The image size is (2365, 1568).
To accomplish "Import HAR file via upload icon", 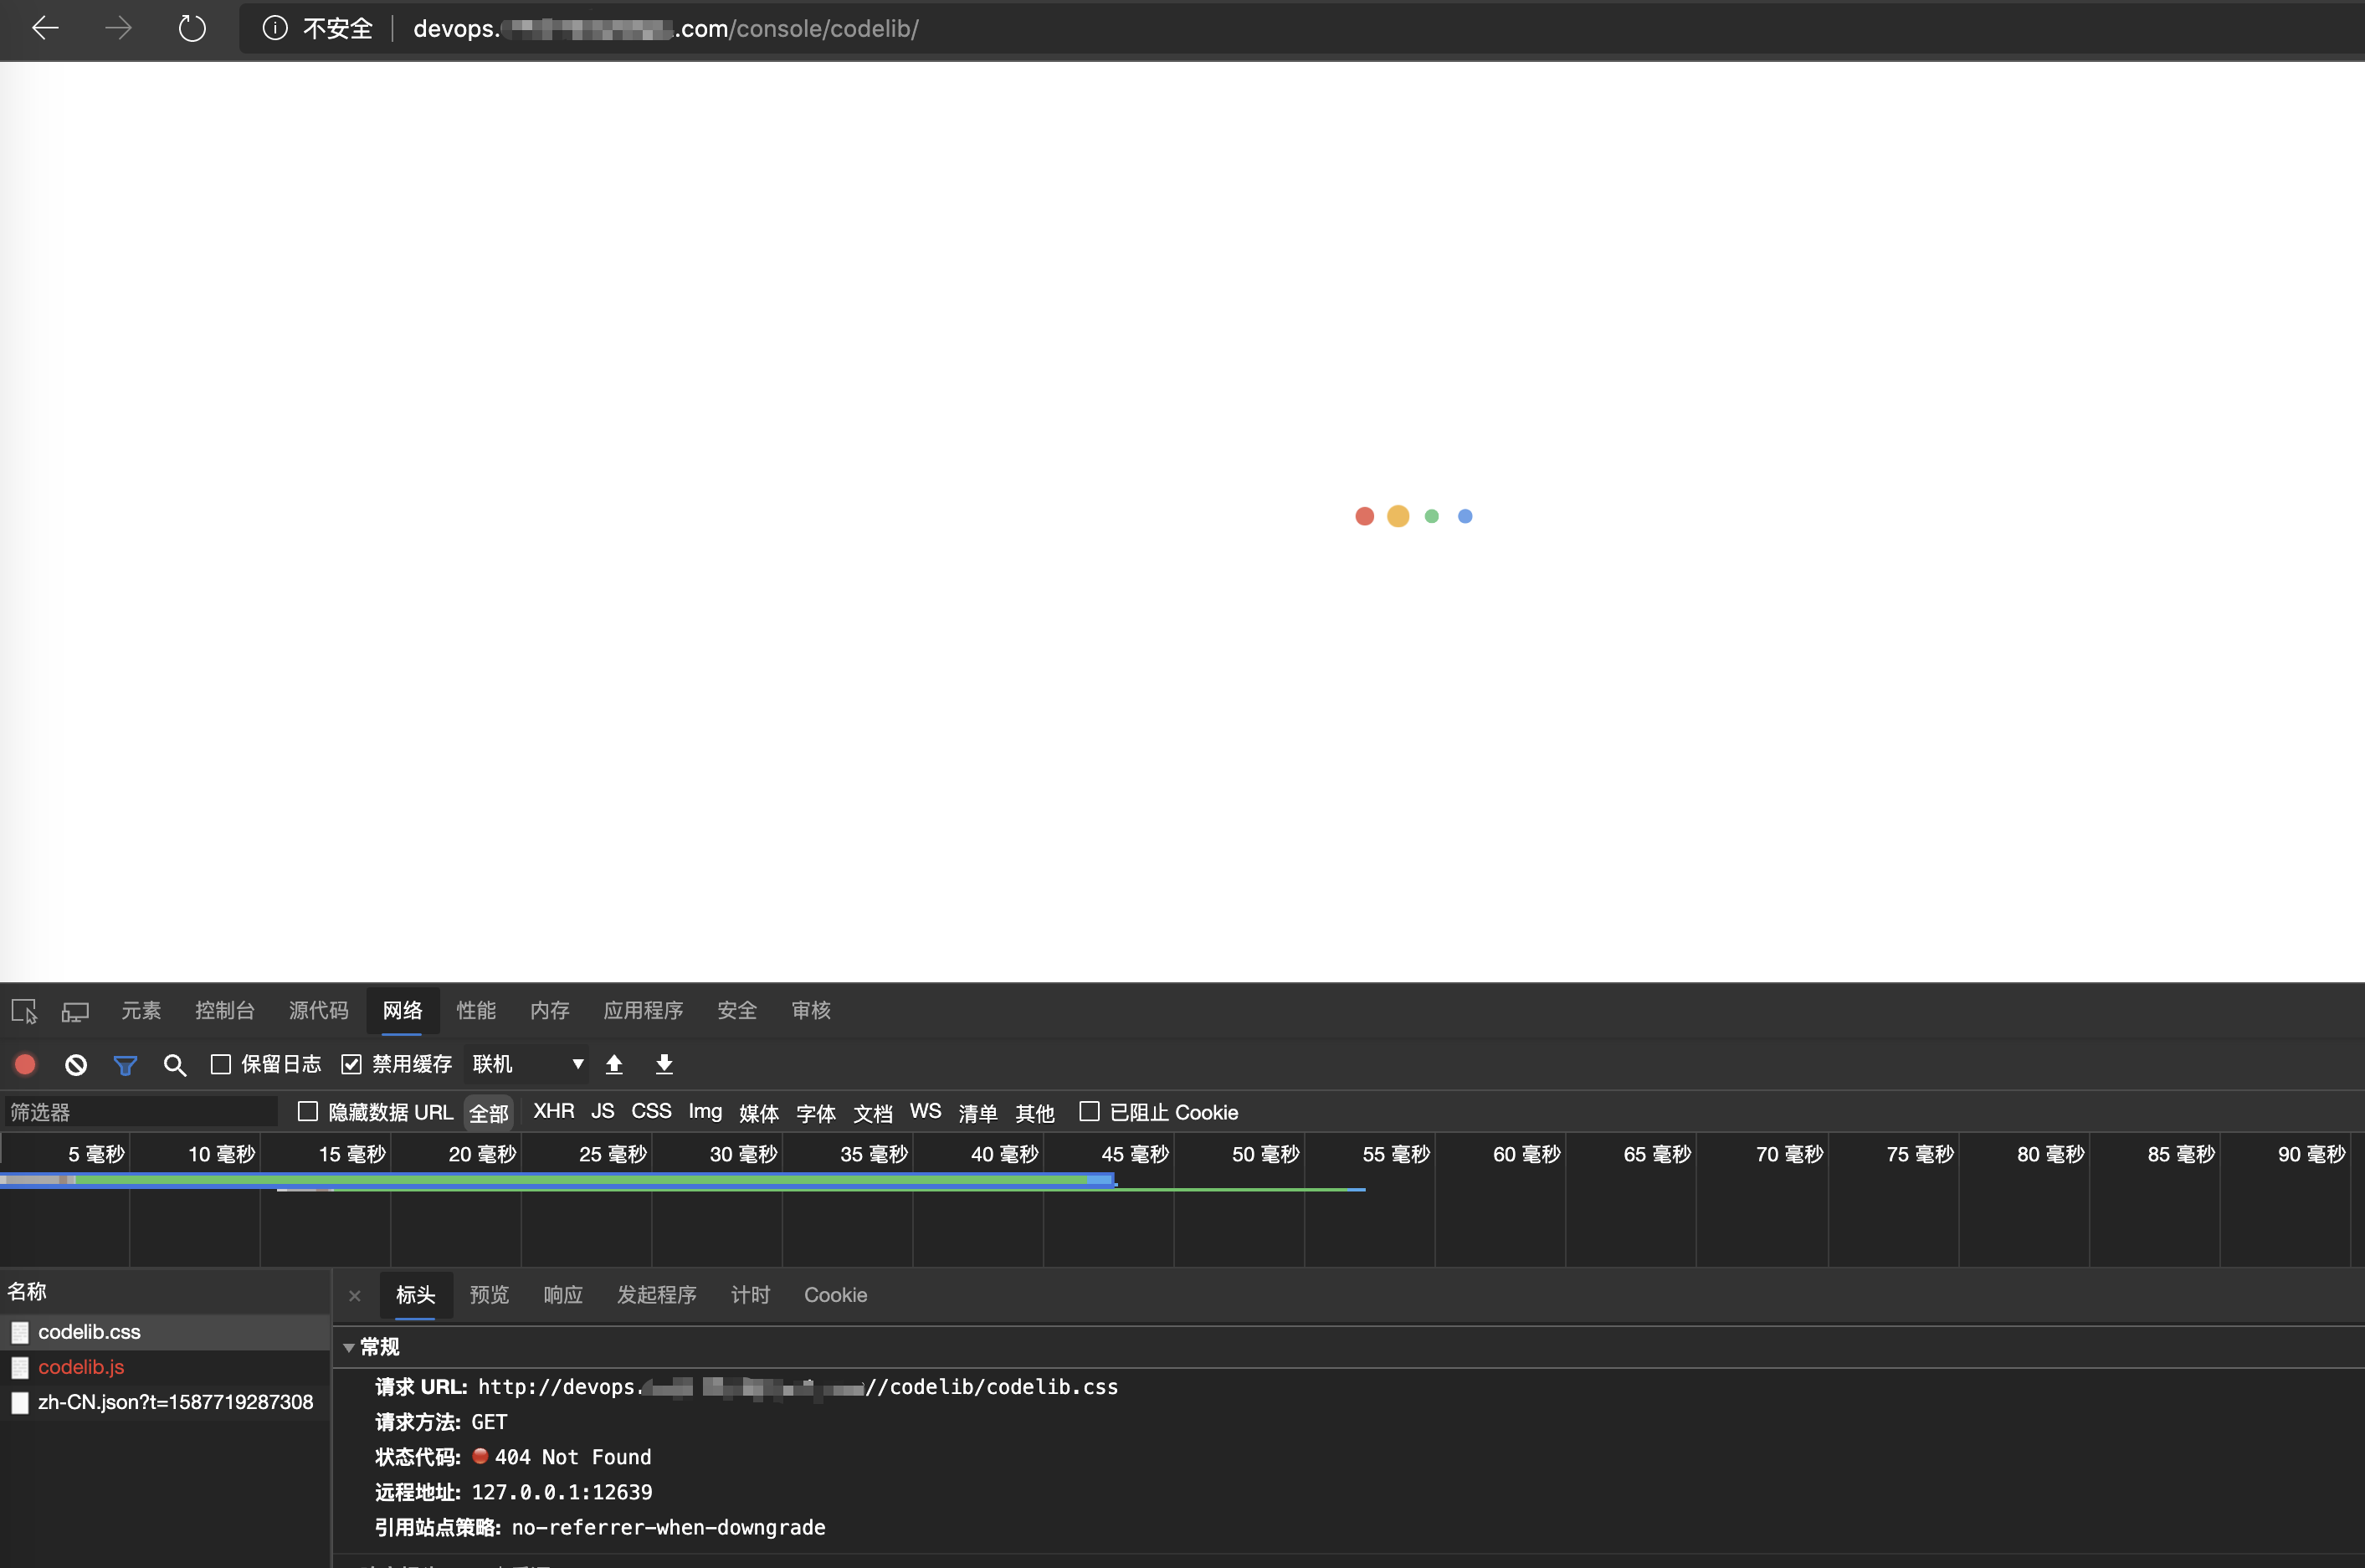I will click(x=614, y=1064).
